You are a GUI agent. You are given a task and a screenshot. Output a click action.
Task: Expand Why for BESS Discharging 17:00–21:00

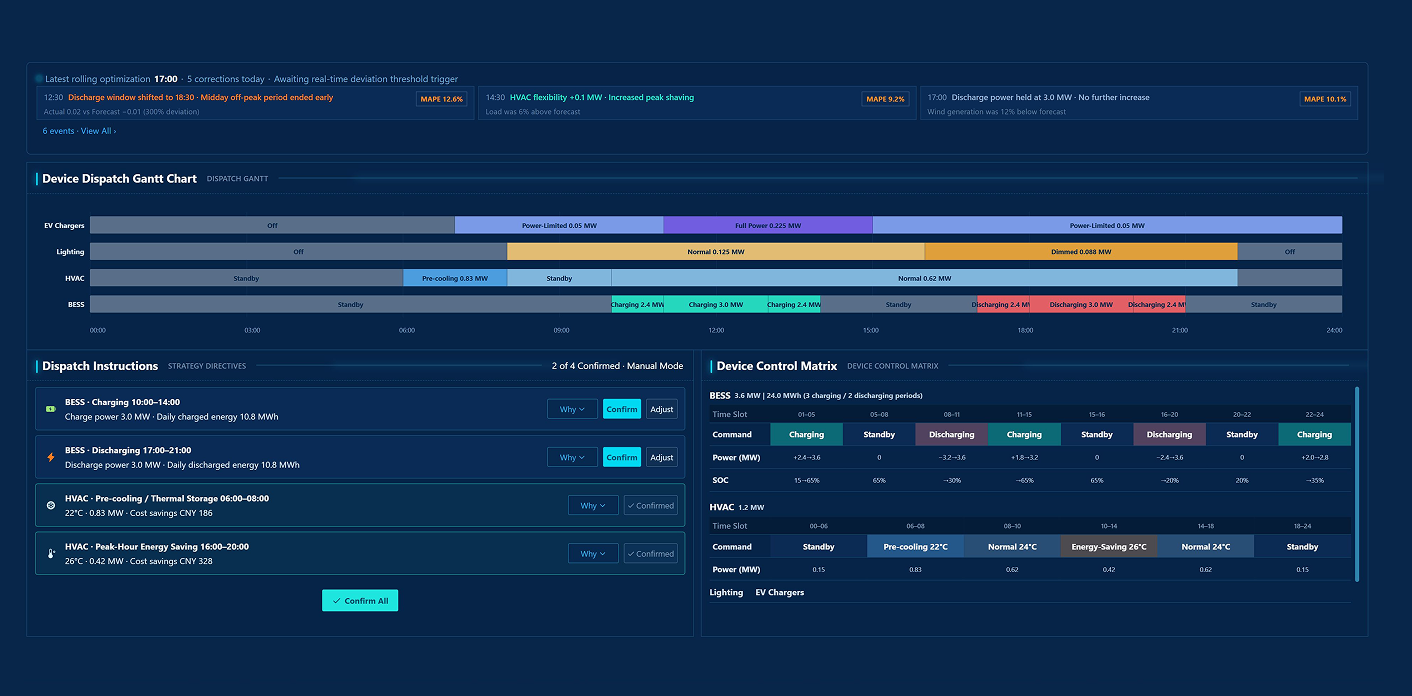[572, 457]
